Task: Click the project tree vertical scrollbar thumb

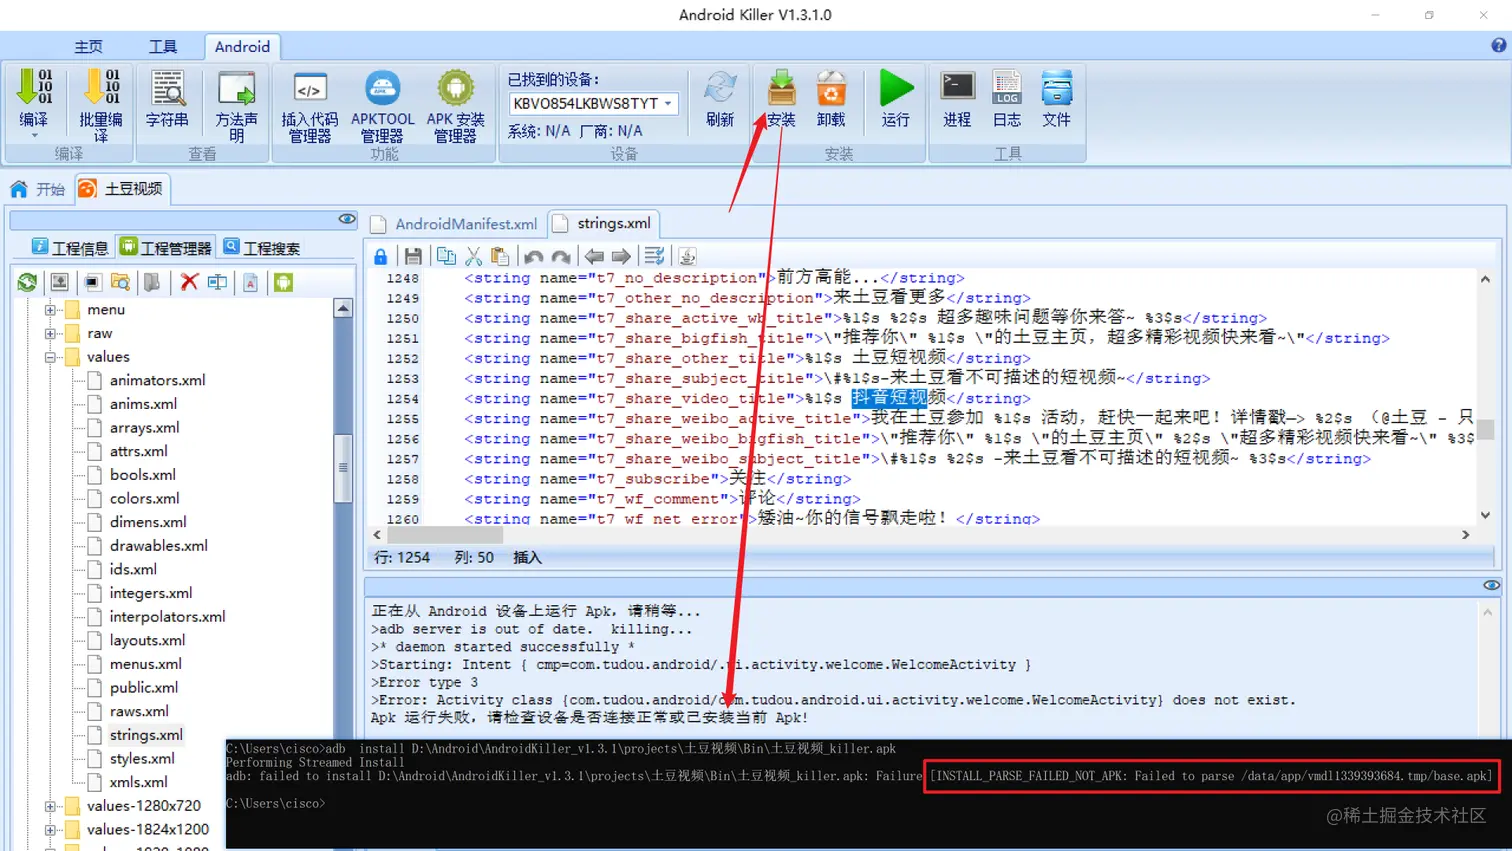Action: pos(343,468)
